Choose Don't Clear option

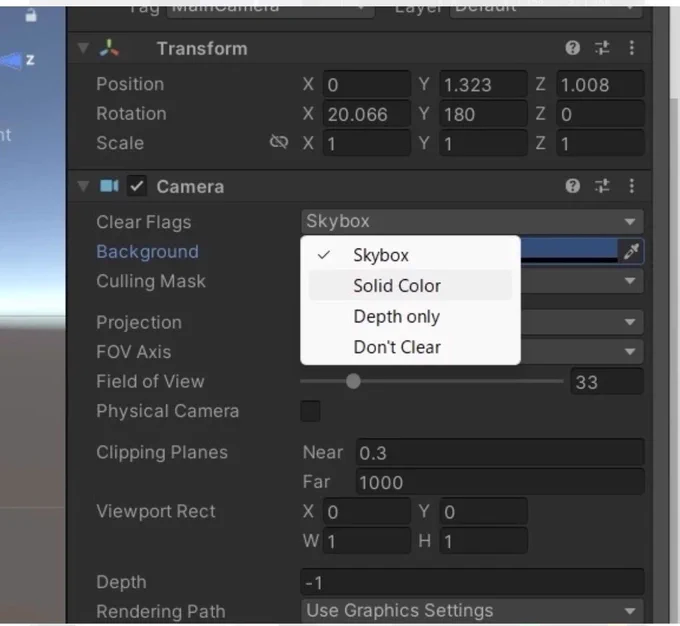click(410, 347)
